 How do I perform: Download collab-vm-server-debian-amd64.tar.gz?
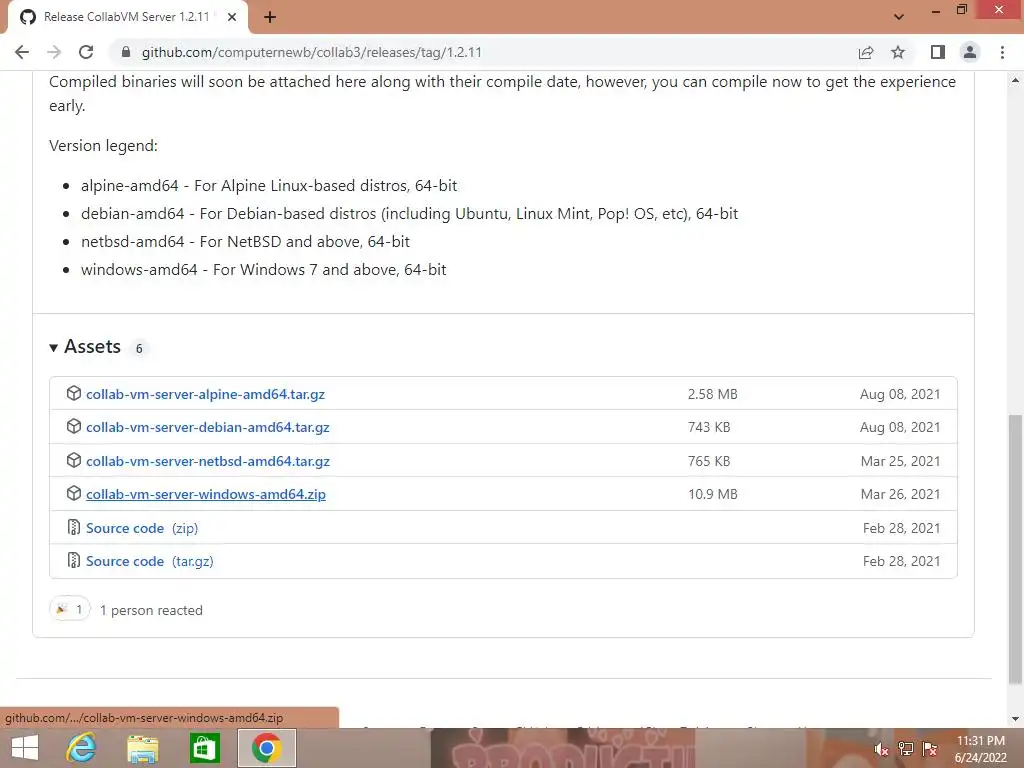(208, 427)
